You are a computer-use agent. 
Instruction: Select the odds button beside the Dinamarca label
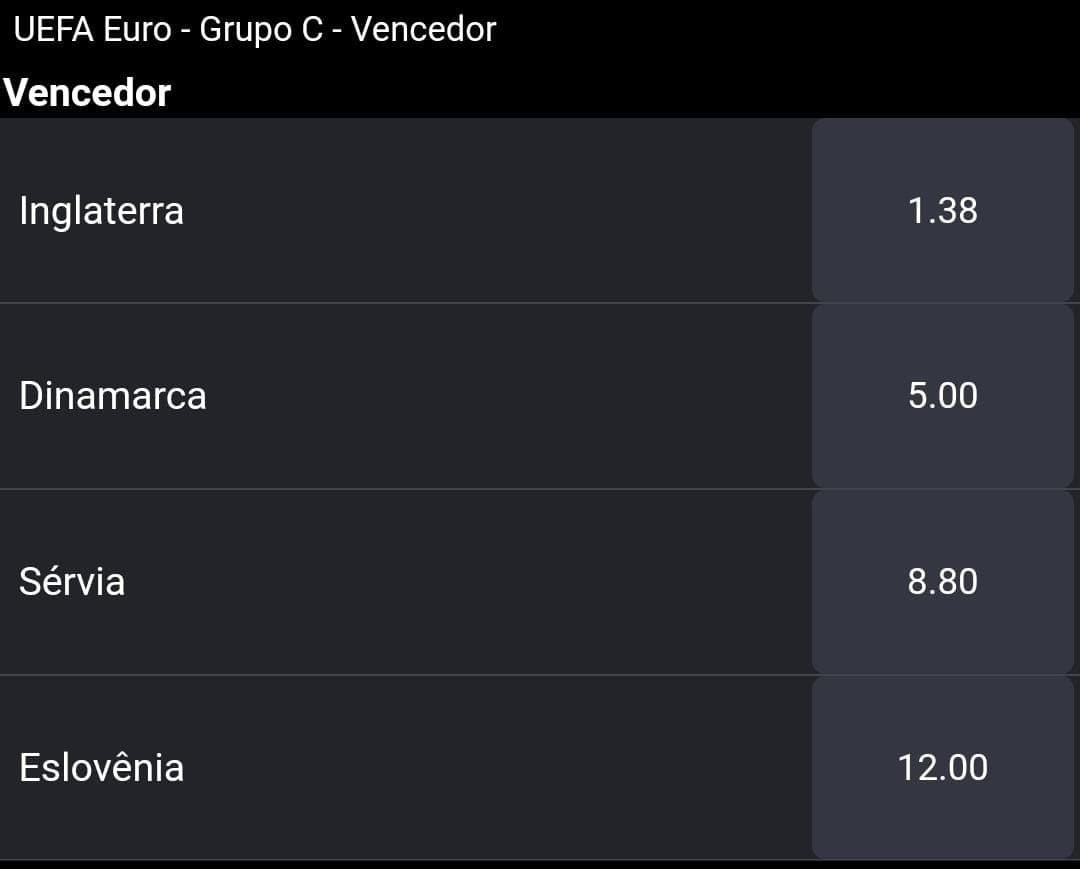942,396
